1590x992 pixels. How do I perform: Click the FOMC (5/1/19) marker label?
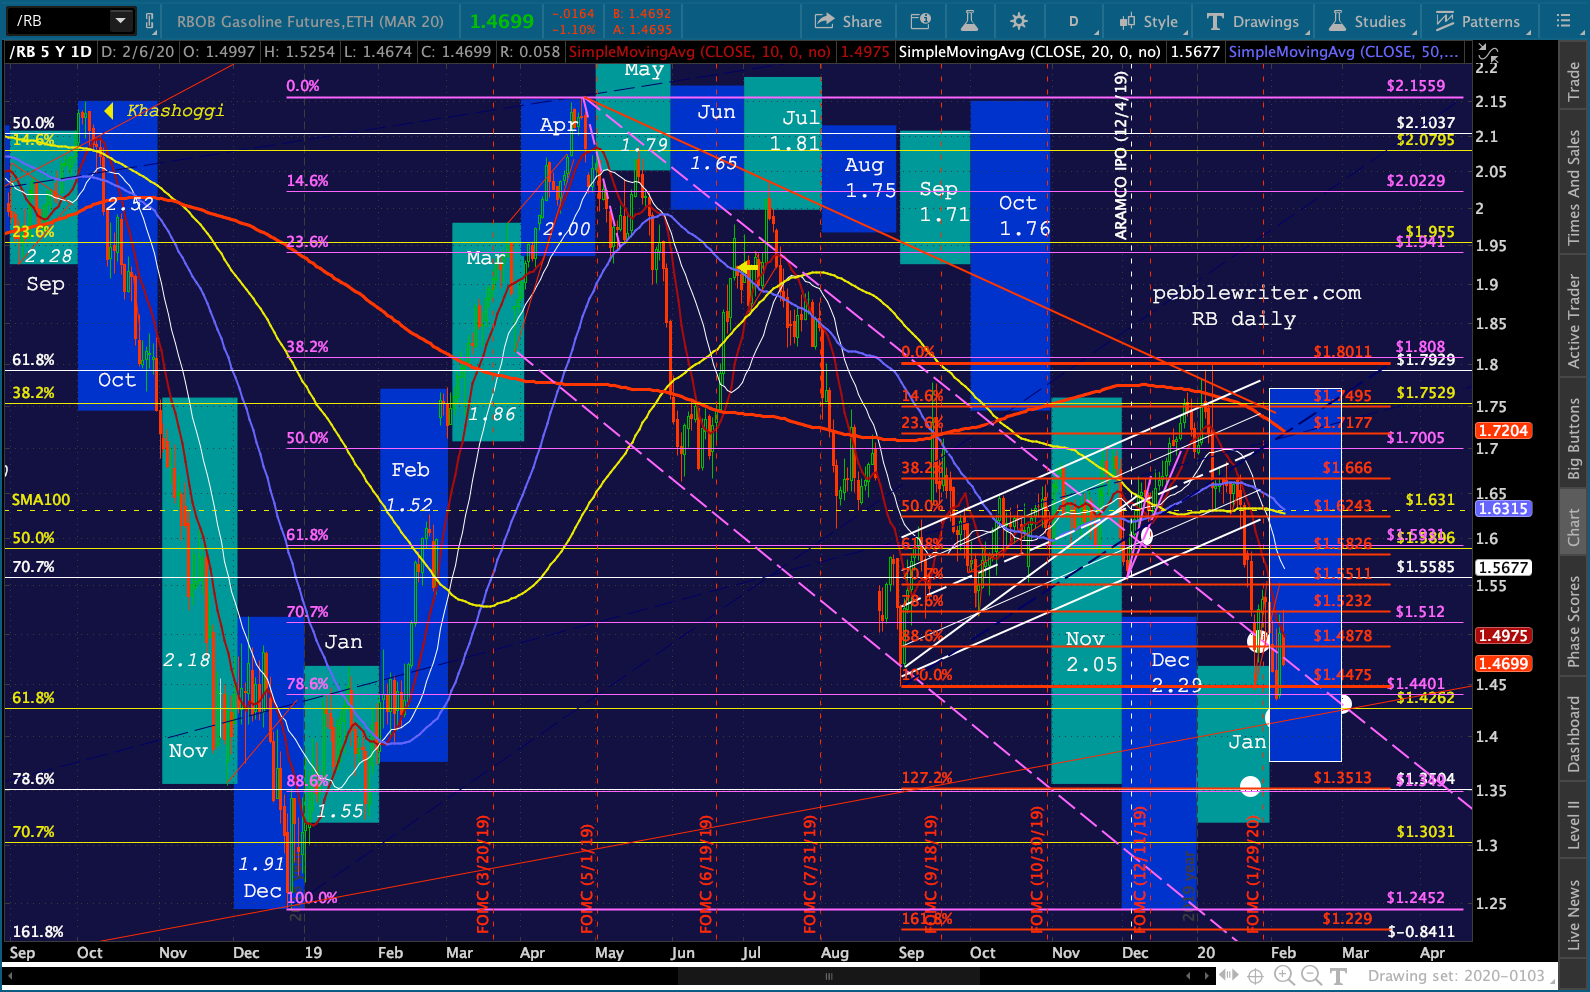(587, 878)
